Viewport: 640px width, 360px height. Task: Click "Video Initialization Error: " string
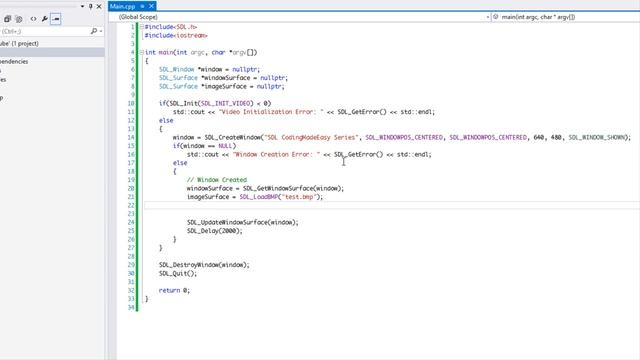(271, 112)
